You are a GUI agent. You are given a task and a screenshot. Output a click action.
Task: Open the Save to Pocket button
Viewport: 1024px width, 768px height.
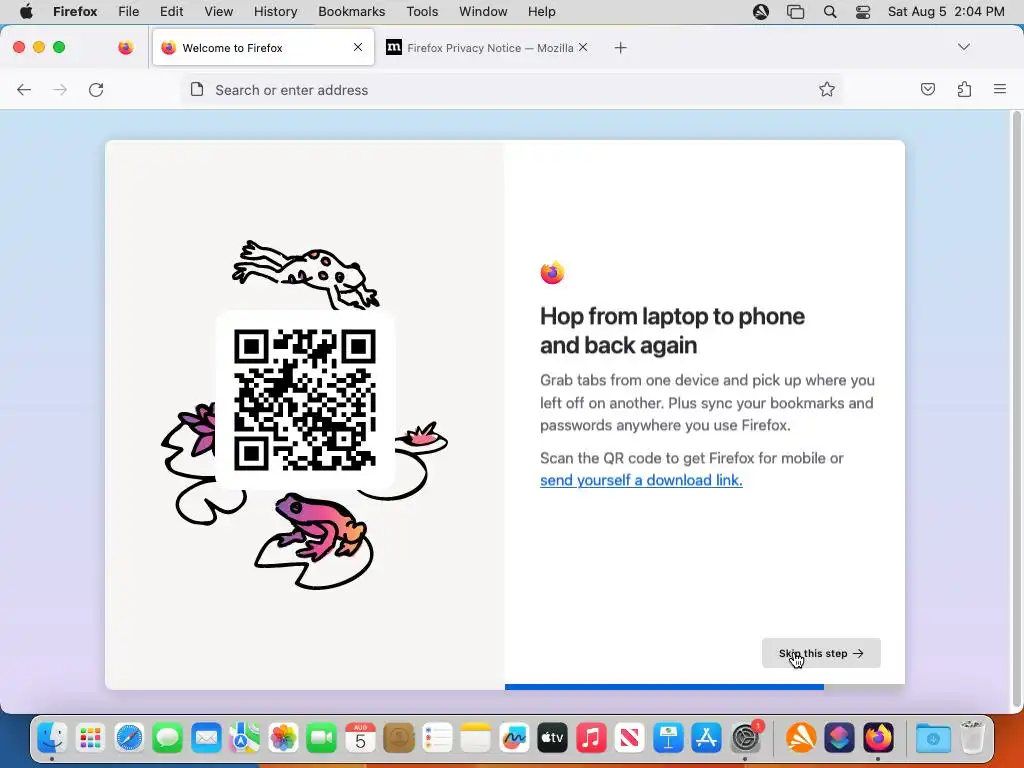[x=927, y=89]
